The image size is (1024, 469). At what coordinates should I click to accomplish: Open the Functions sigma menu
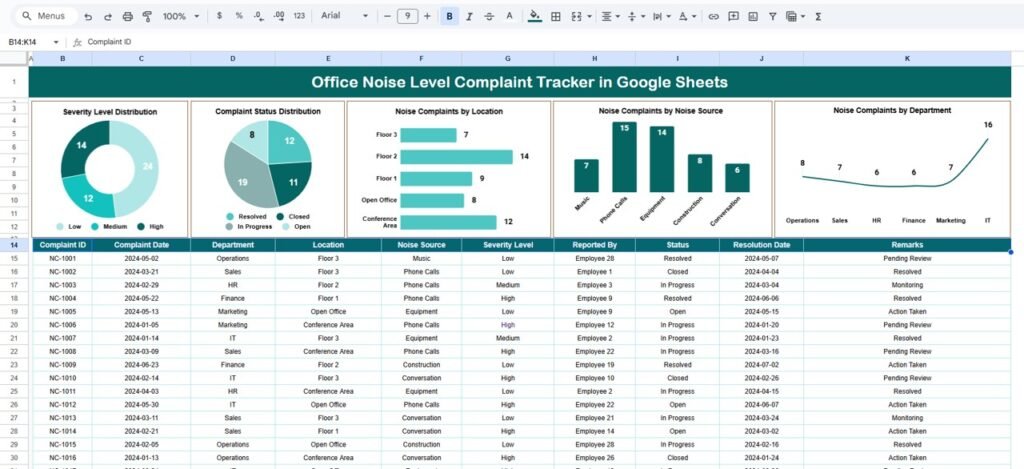pos(818,16)
